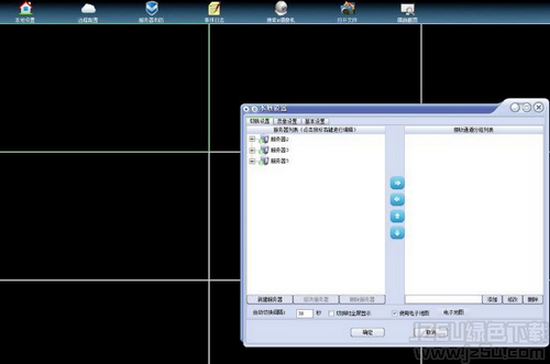
Task: Click the webcam camera search icon
Action: 281,8
